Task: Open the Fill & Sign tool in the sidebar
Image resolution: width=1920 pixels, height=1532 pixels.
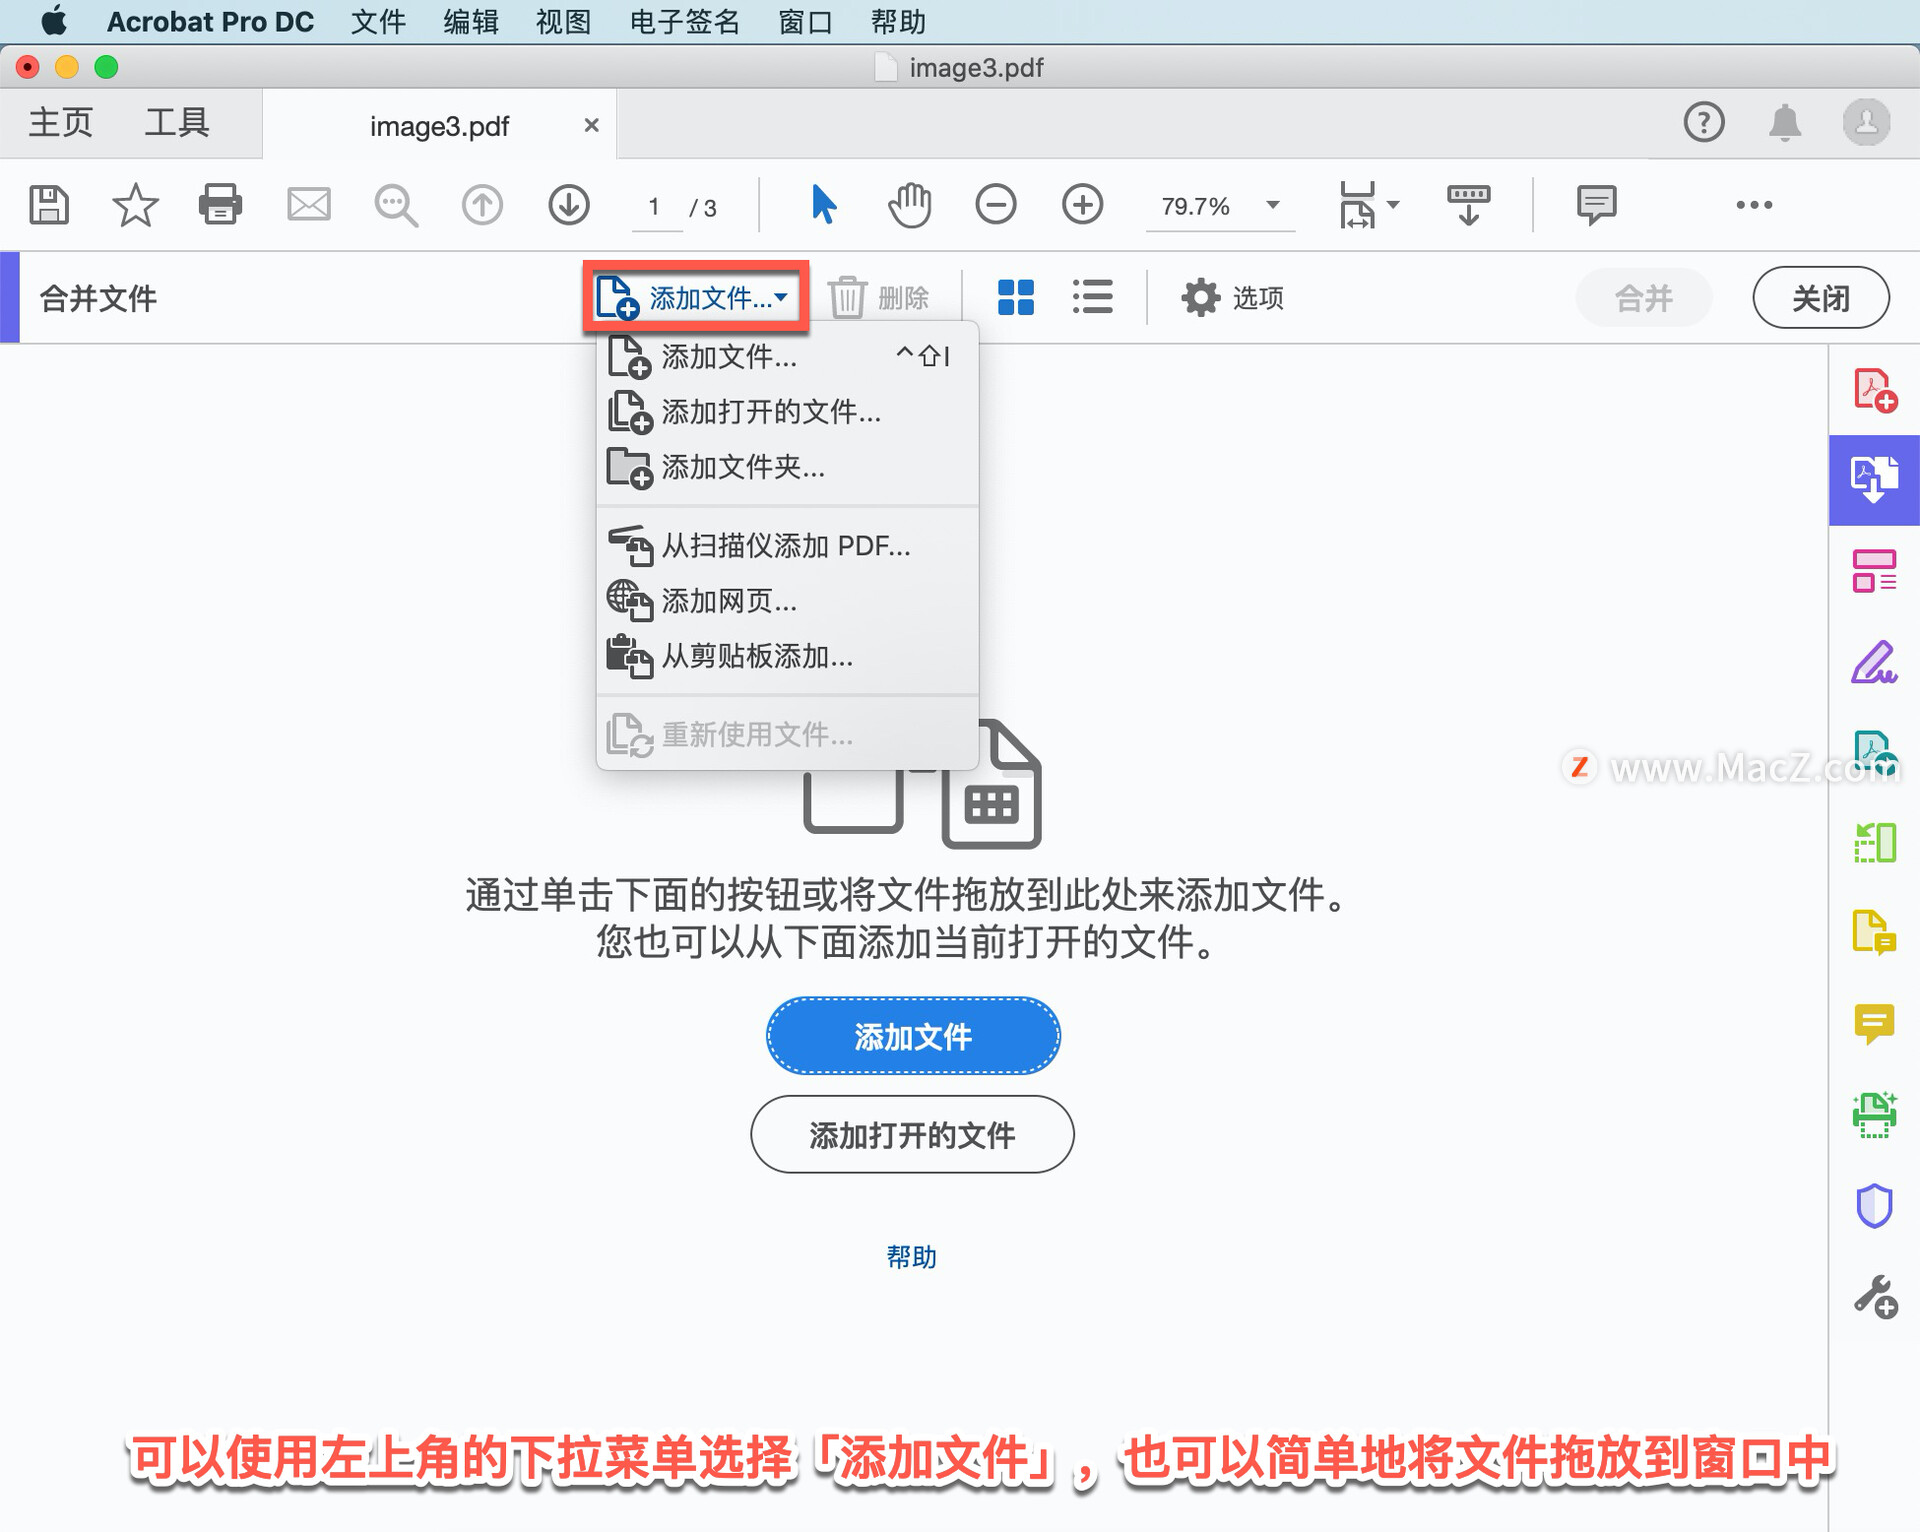Action: click(1873, 662)
